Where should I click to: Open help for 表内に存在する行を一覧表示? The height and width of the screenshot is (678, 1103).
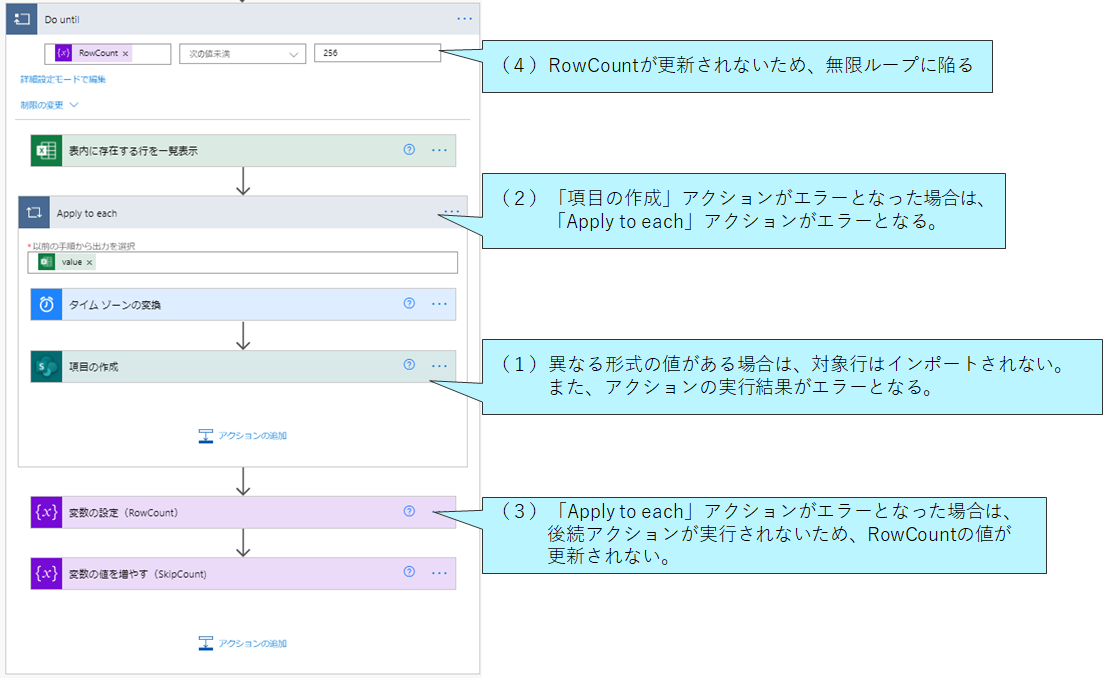pos(409,150)
